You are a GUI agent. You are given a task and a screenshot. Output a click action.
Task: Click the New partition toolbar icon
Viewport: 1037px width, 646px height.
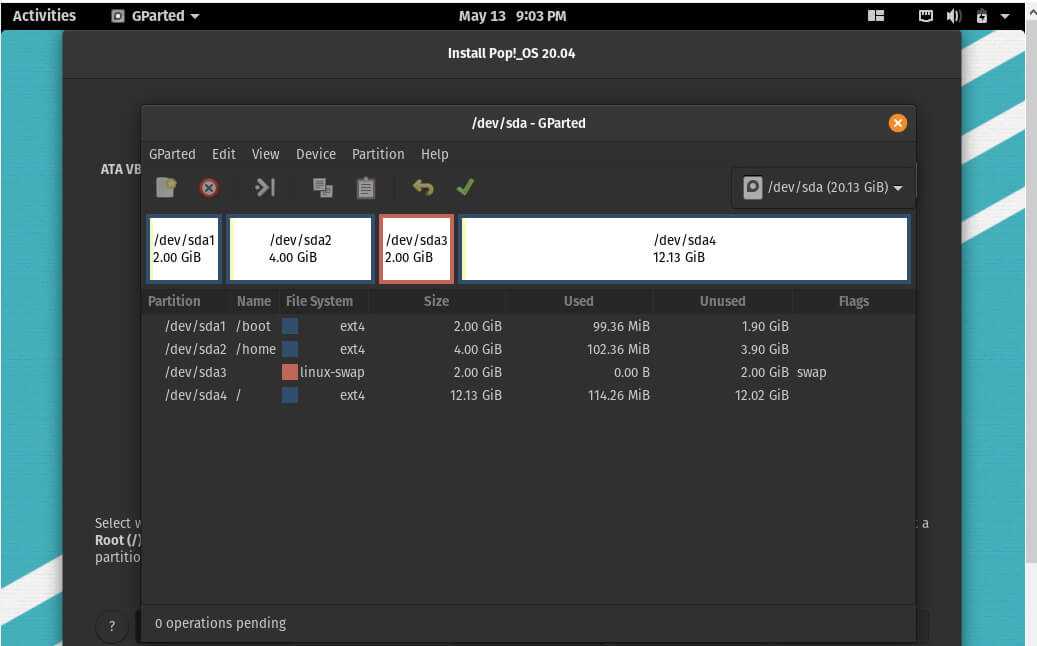tap(166, 188)
